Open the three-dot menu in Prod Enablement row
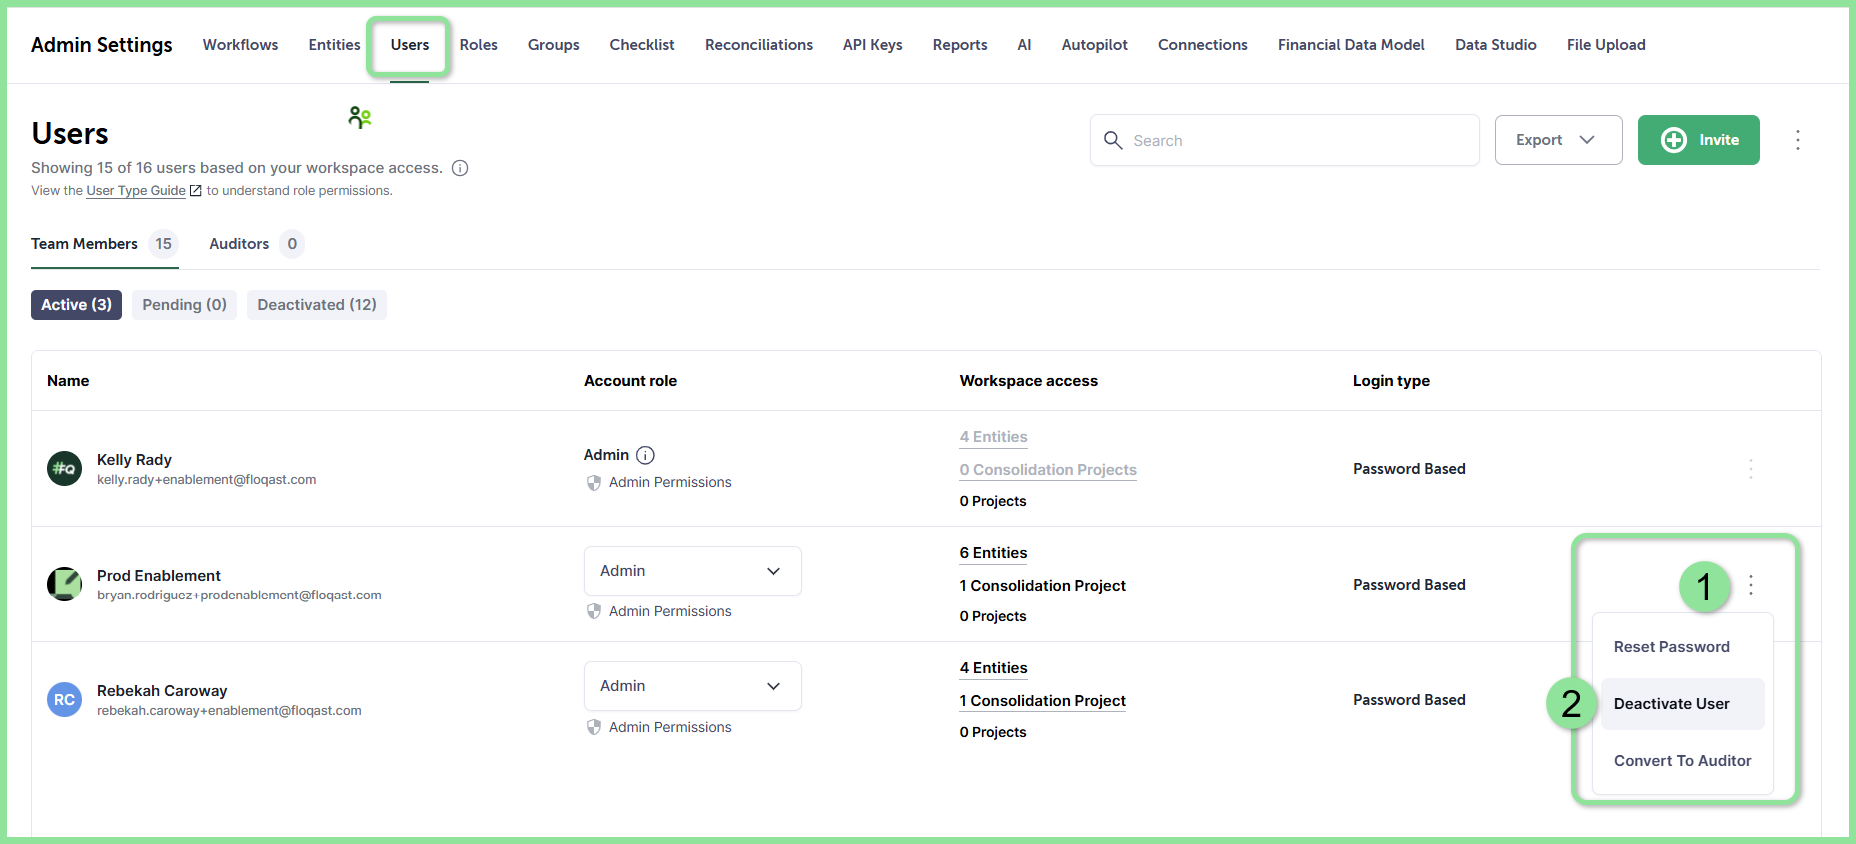1856x844 pixels. tap(1751, 585)
